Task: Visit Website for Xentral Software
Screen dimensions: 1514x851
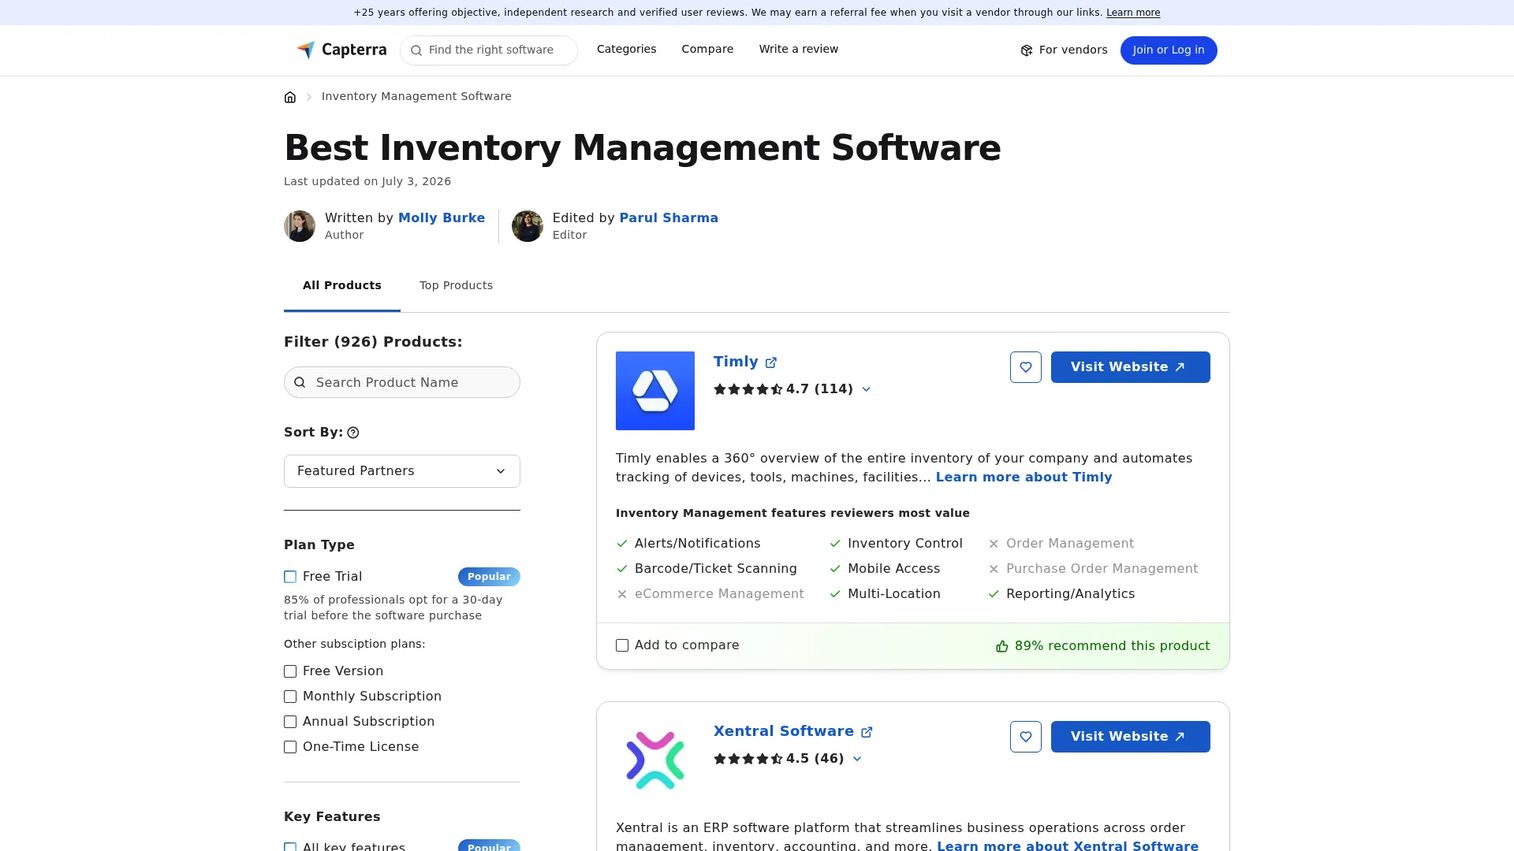Action: [1130, 737]
